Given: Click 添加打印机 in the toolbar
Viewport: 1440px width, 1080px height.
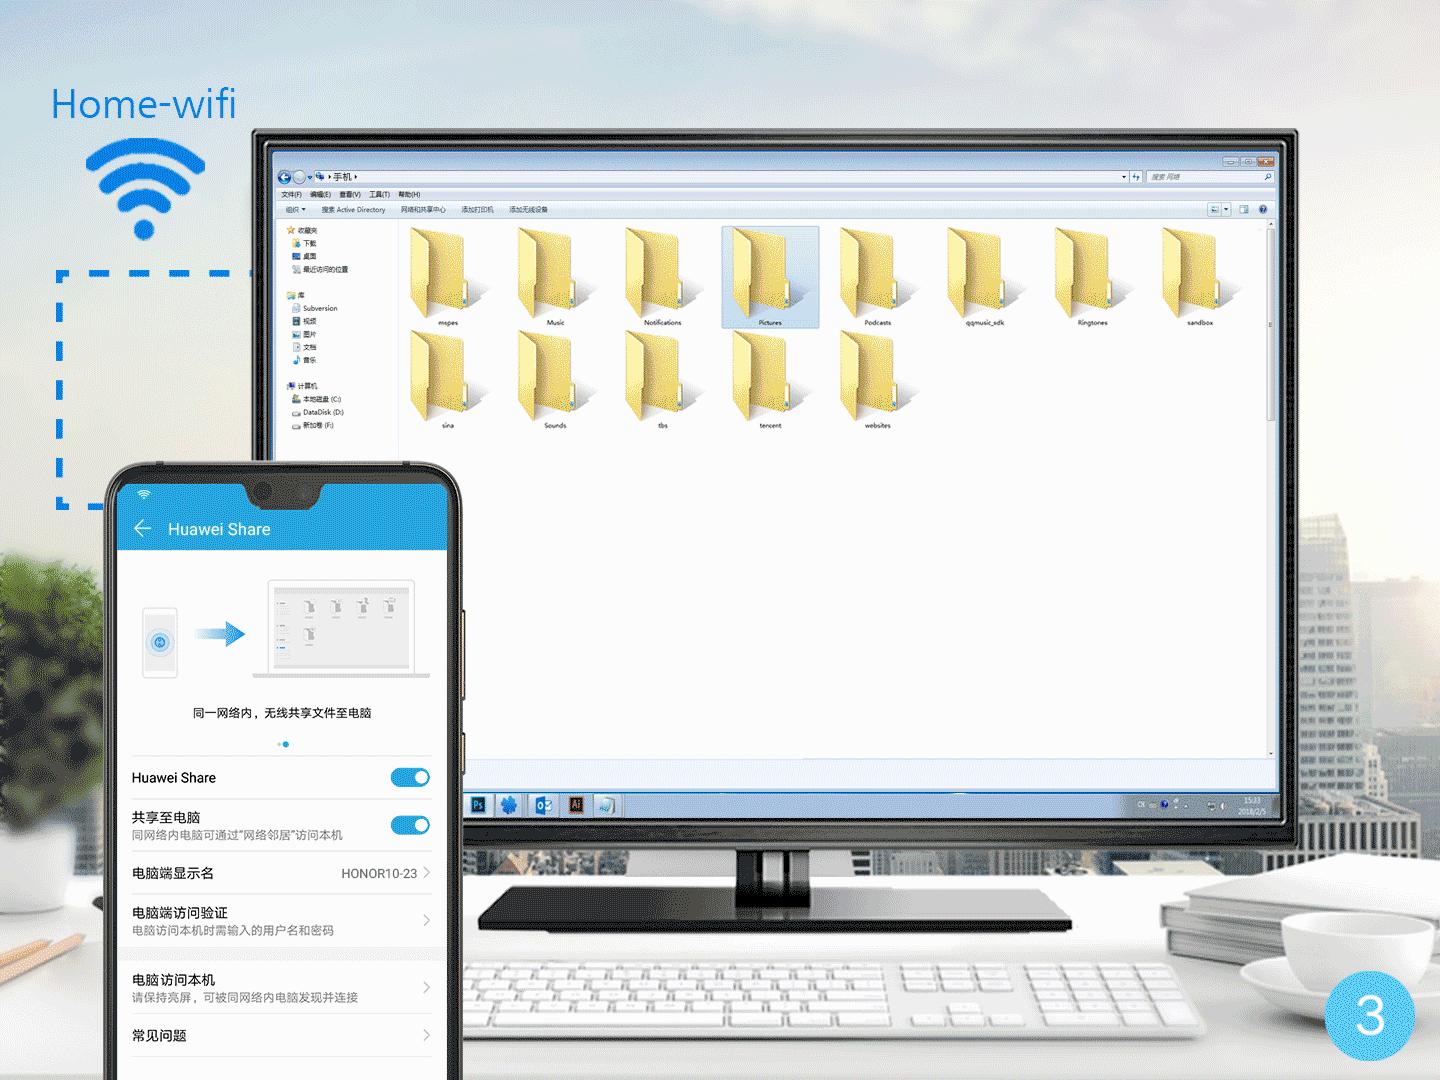Looking at the screenshot, I should 477,210.
